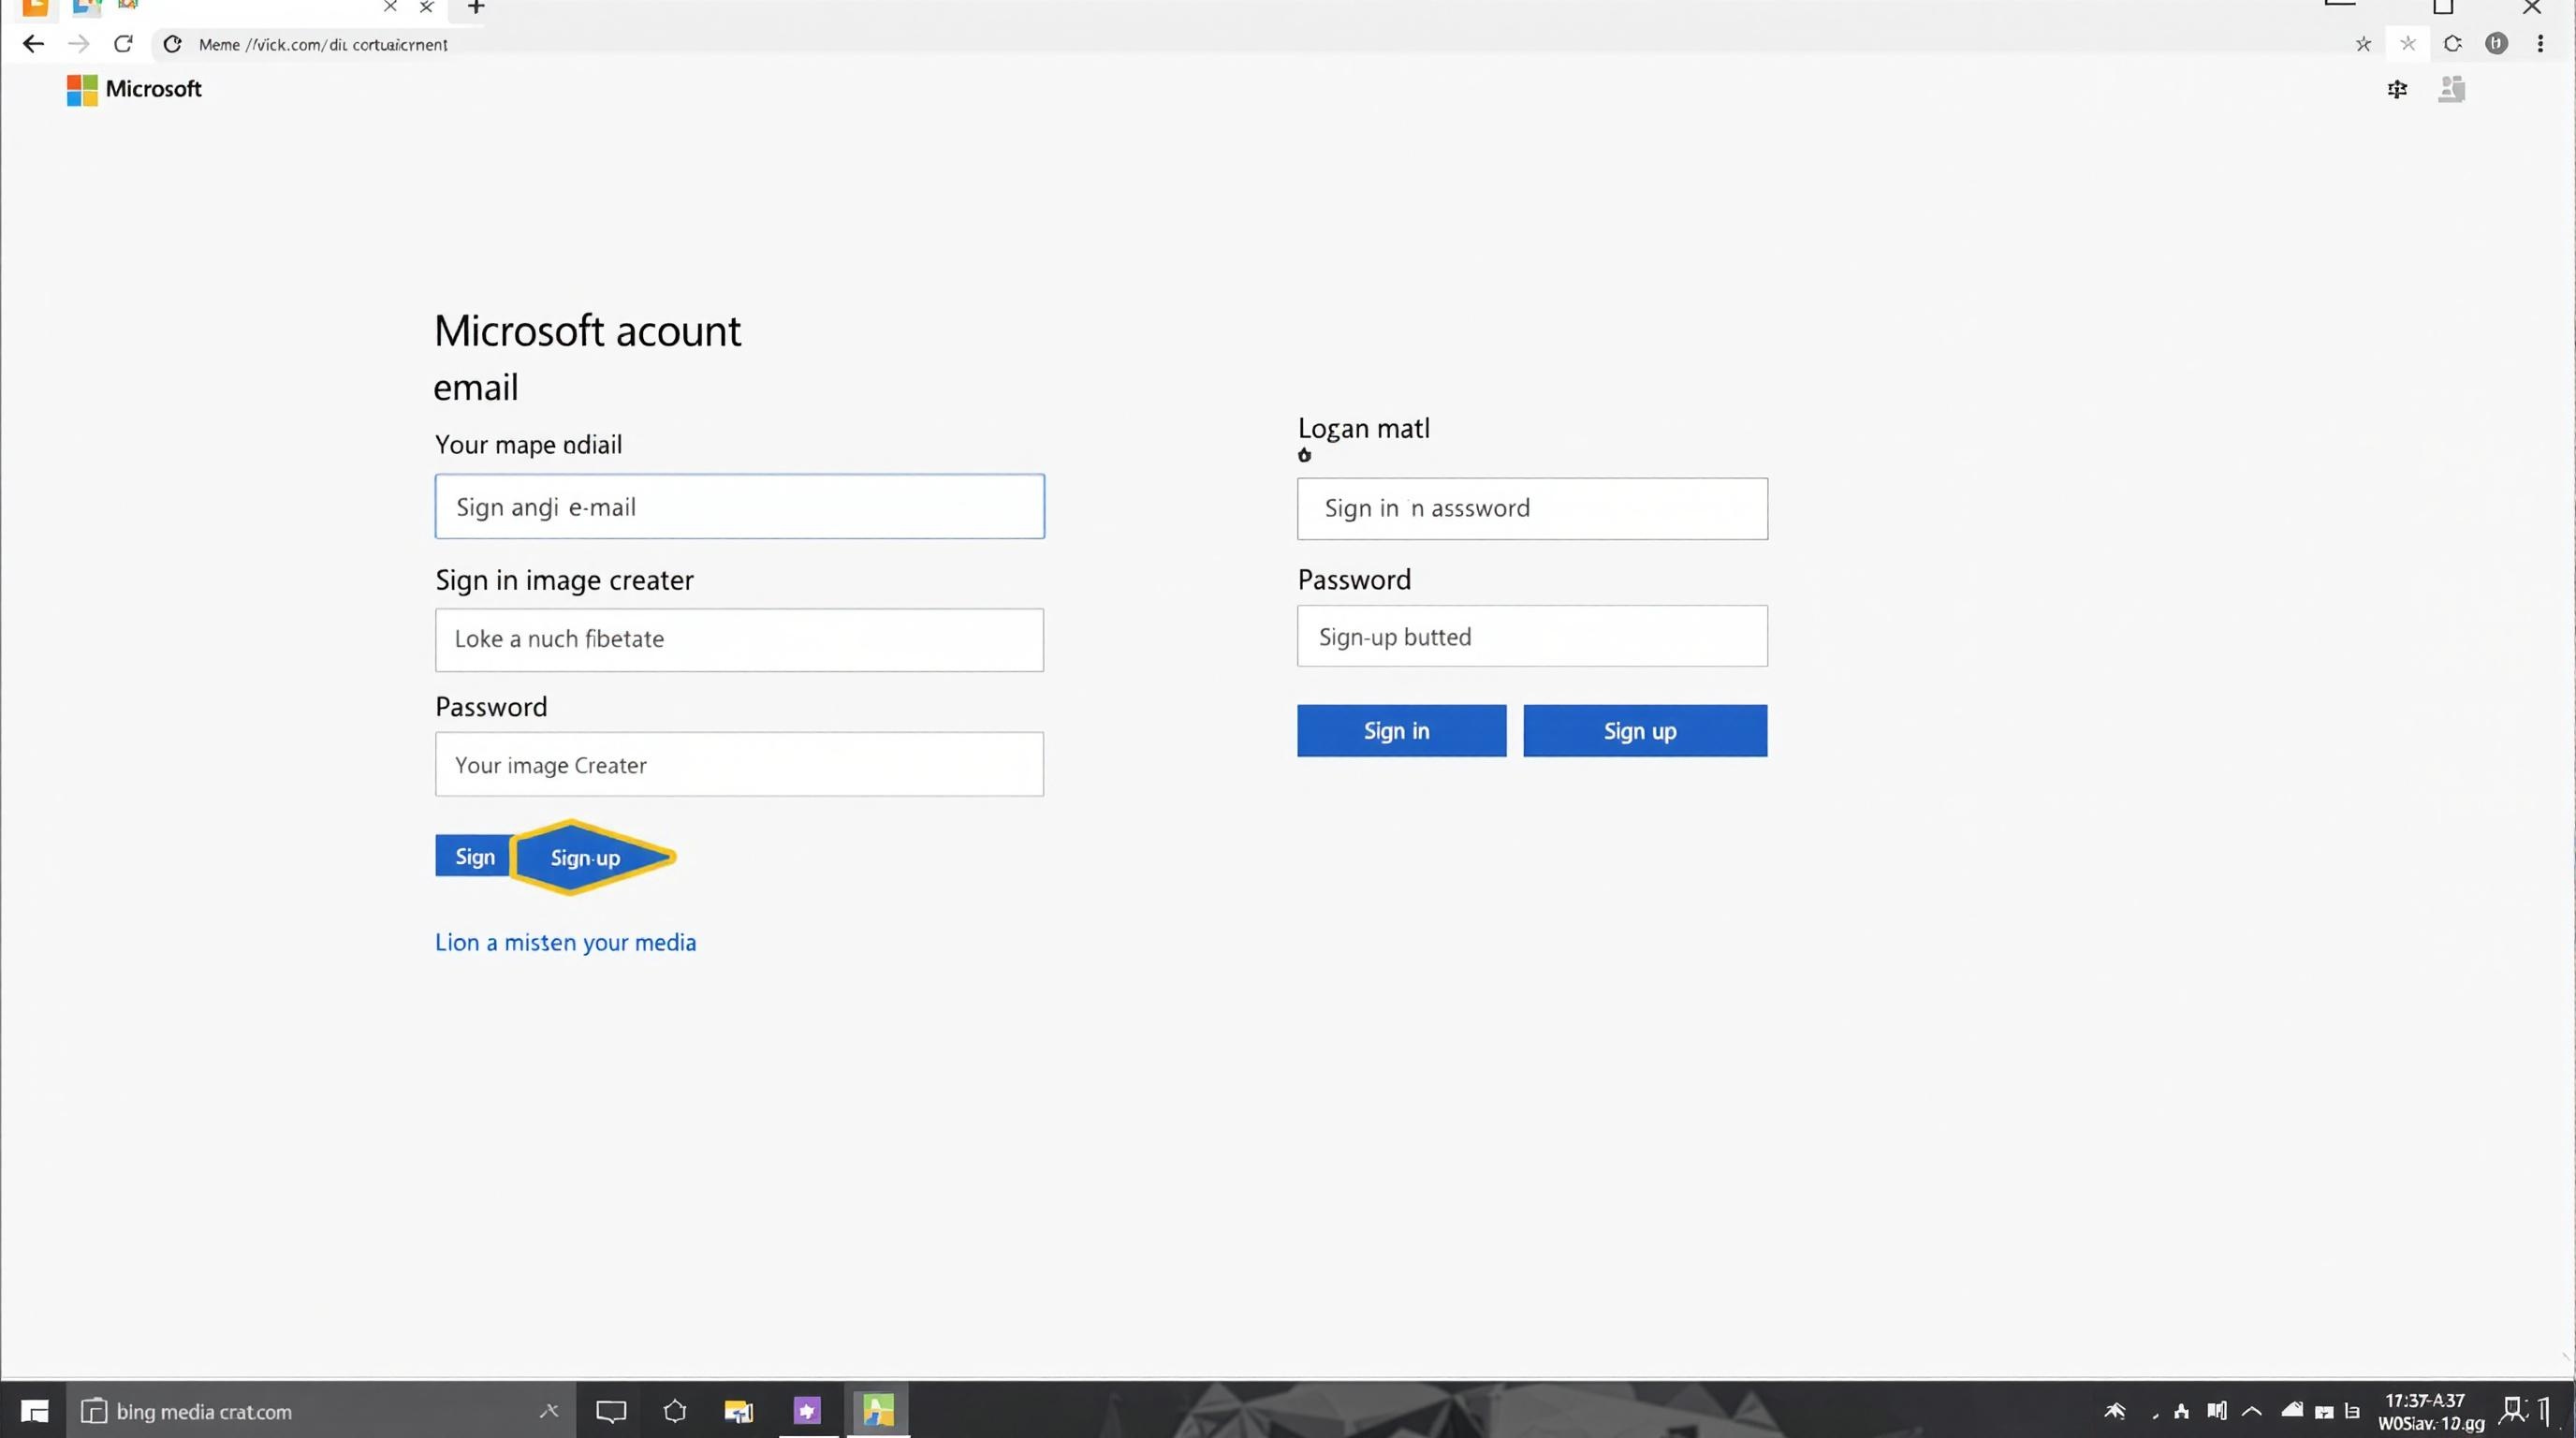This screenshot has width=2576, height=1438.
Task: Click the 'Logan matl' label
Action: [x=1364, y=428]
